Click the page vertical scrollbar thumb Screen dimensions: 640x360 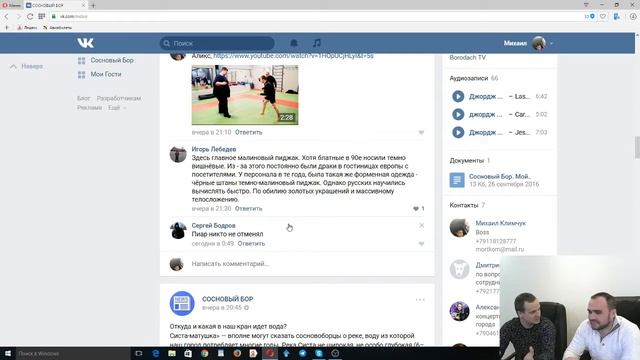pyautogui.click(x=637, y=148)
